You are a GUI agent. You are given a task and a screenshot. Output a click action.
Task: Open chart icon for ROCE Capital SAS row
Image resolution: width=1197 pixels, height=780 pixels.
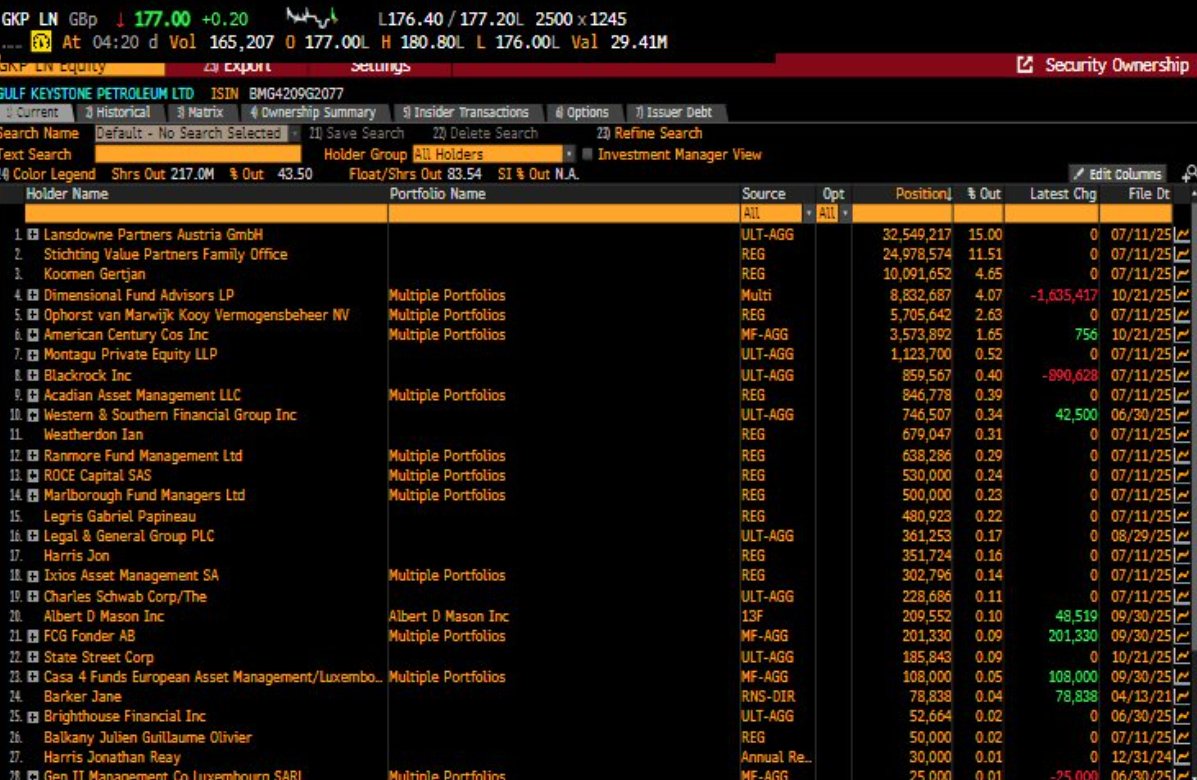point(1182,475)
